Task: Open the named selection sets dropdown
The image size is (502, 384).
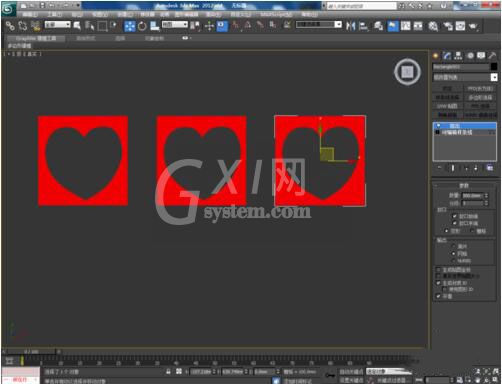Action: (x=319, y=25)
